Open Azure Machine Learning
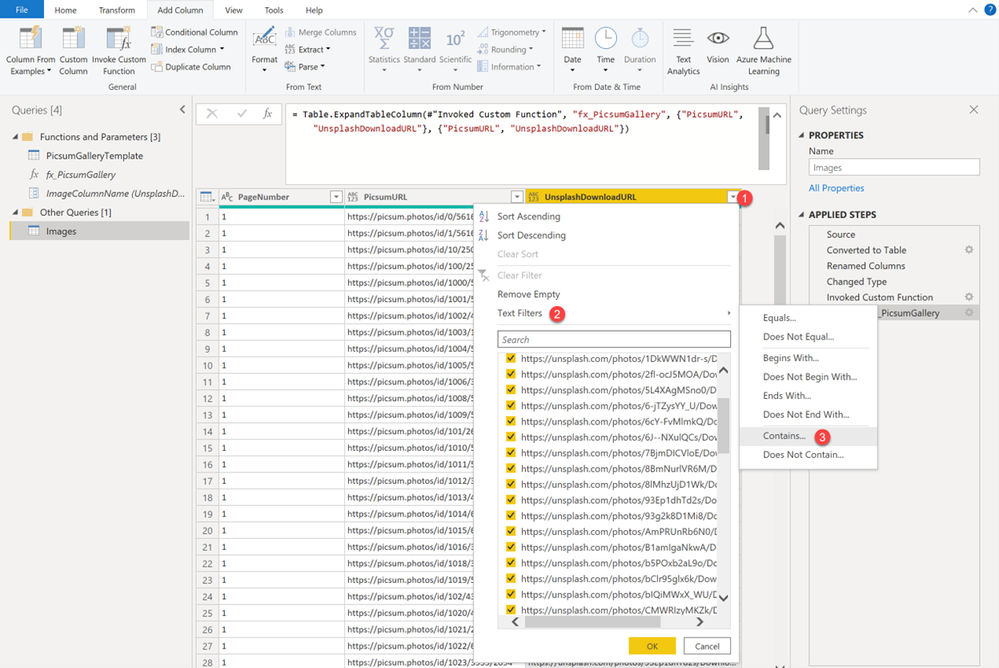The width and height of the screenshot is (999, 668). (x=763, y=51)
